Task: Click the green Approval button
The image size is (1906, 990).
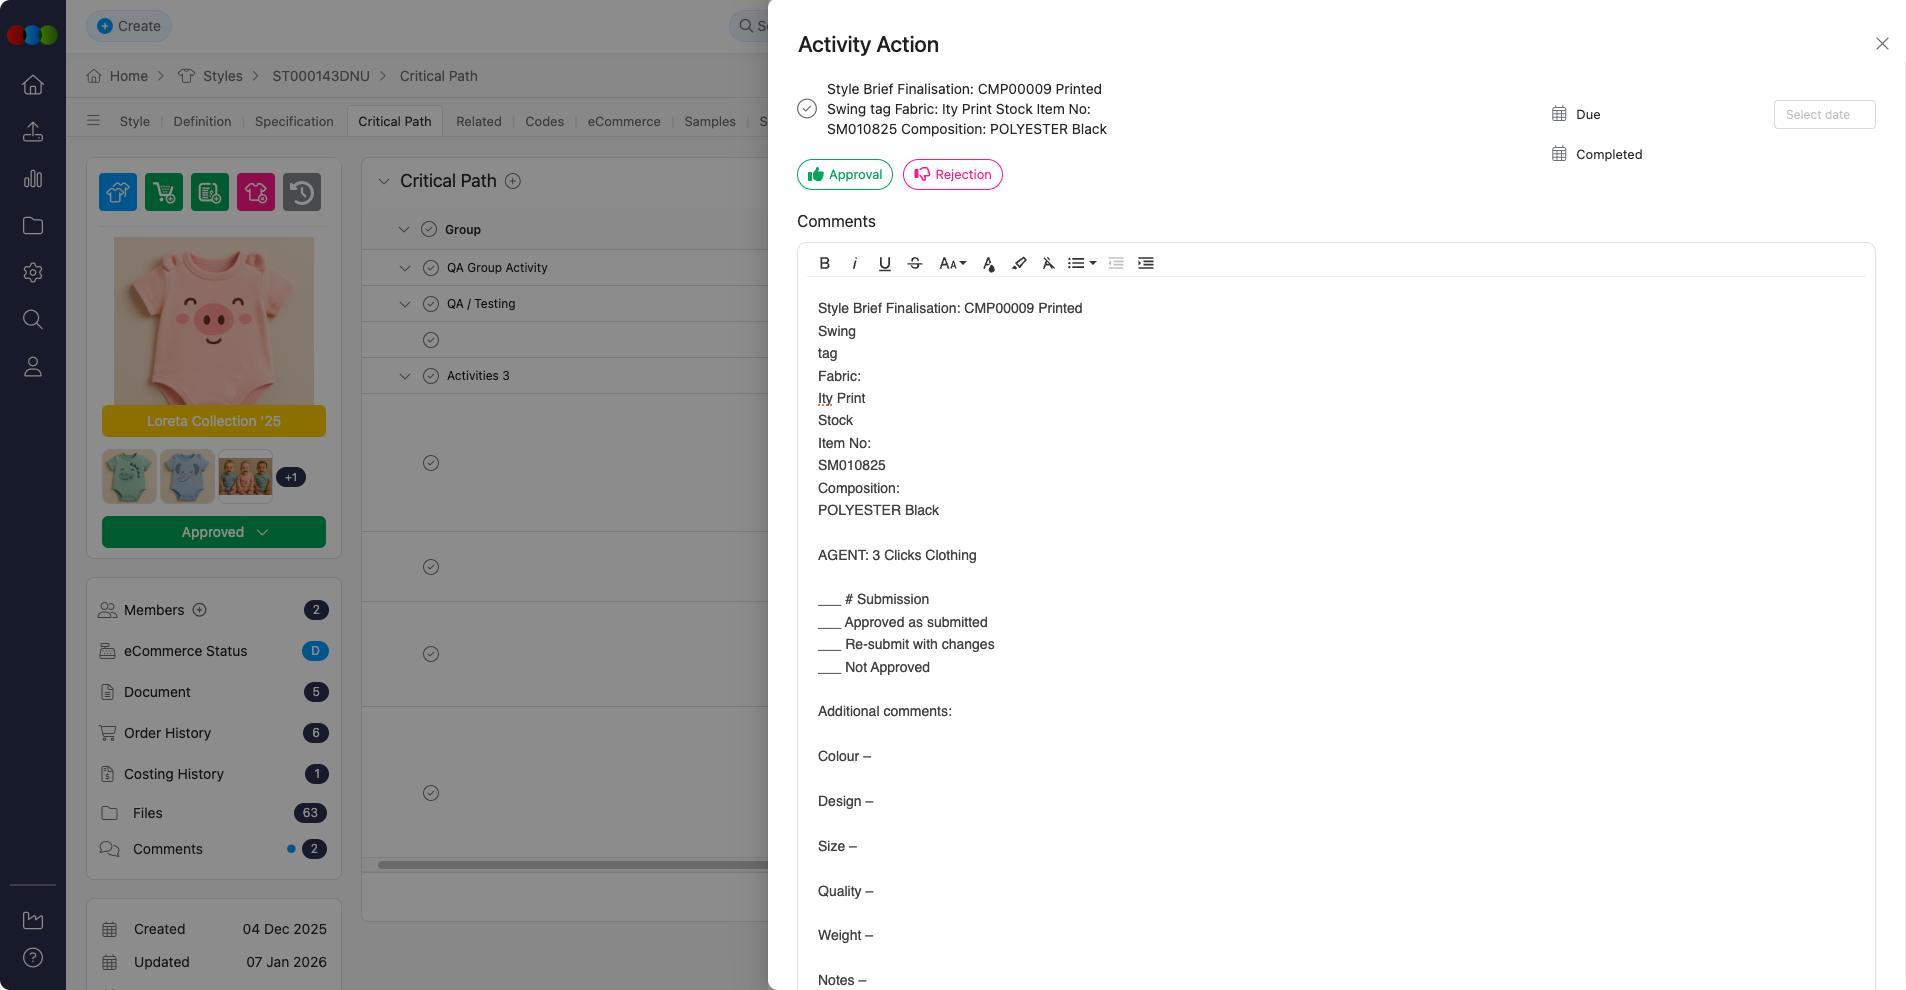Action: pos(845,174)
